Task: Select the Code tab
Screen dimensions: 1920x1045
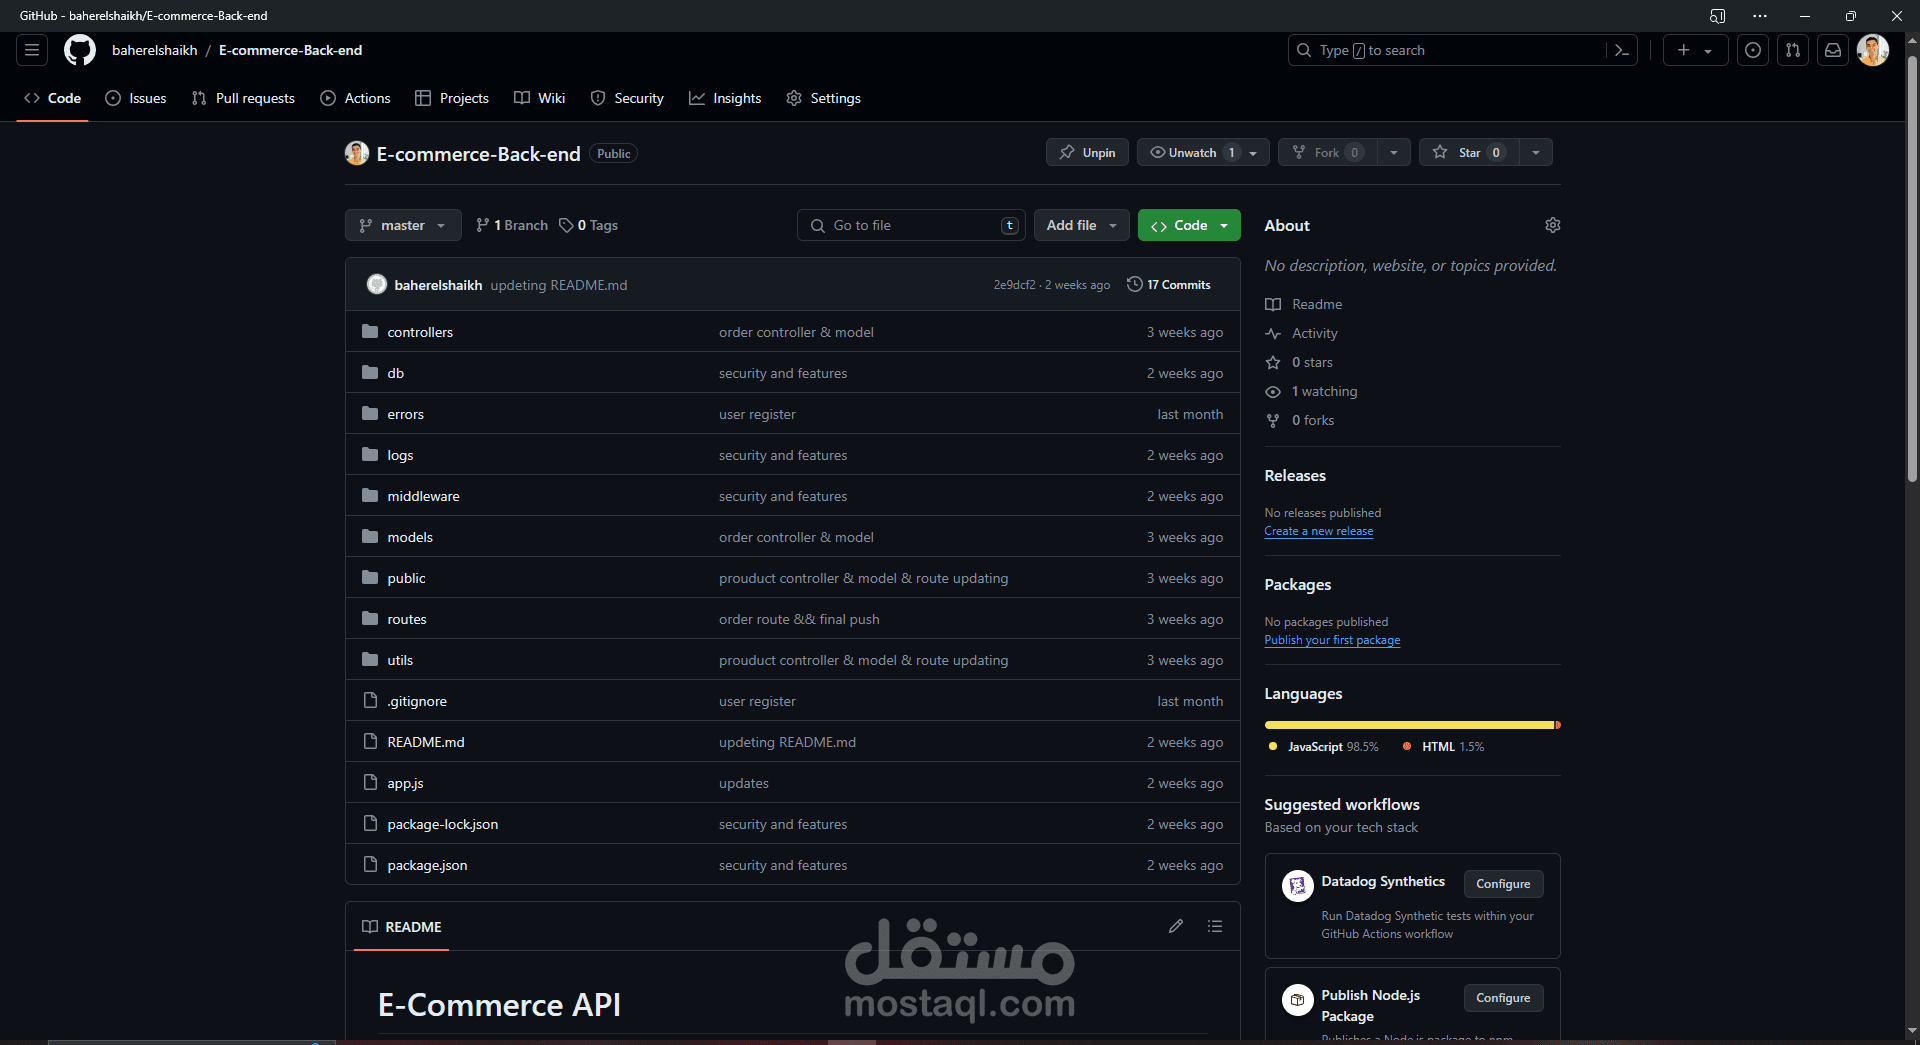Action: click(x=52, y=98)
